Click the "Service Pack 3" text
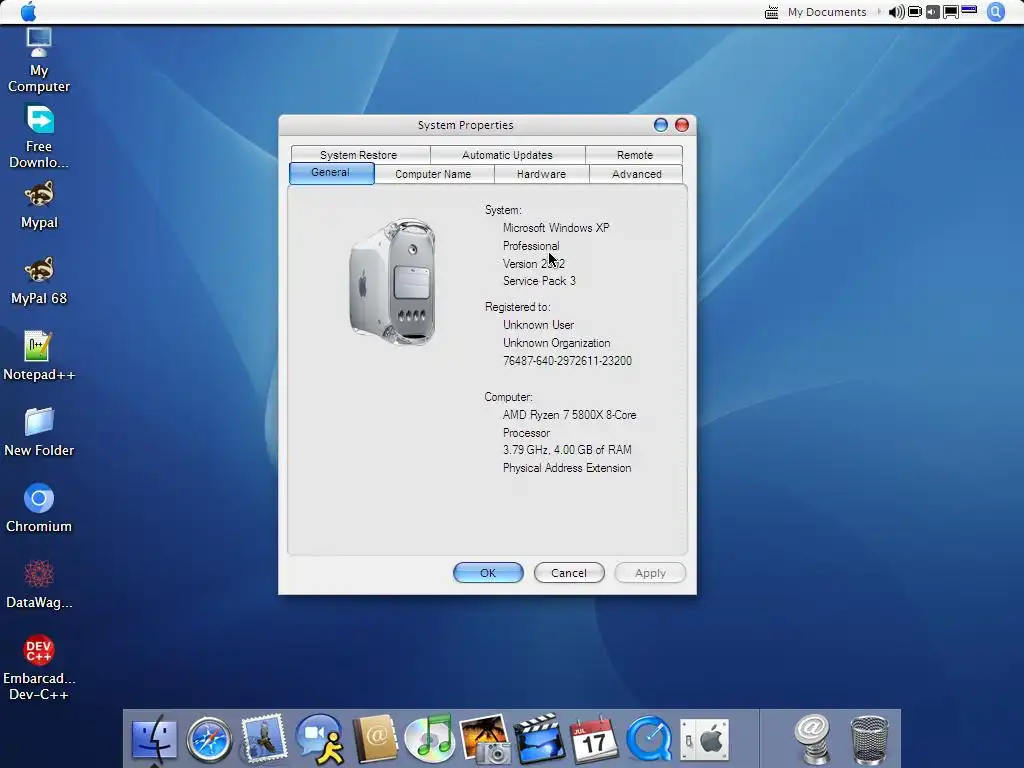 (539, 281)
